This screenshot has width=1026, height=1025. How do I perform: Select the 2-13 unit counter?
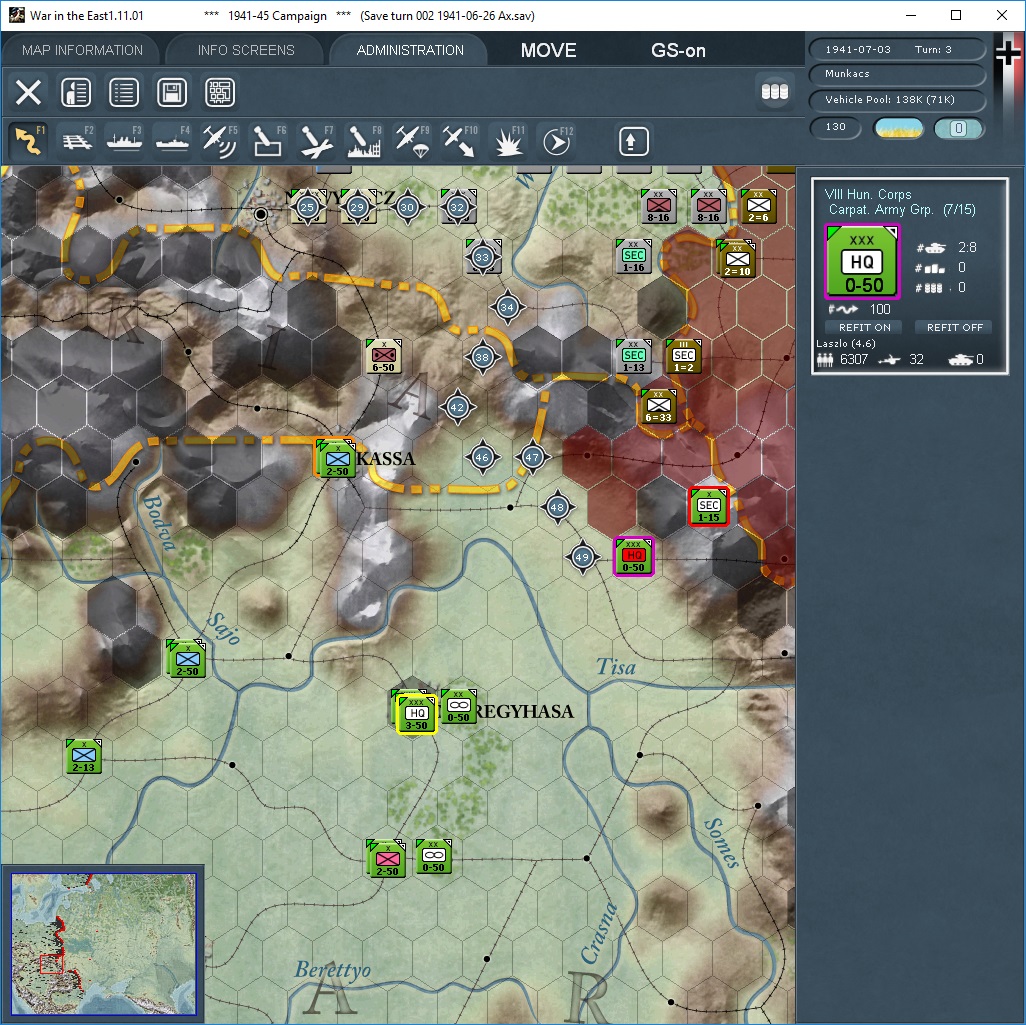point(83,756)
